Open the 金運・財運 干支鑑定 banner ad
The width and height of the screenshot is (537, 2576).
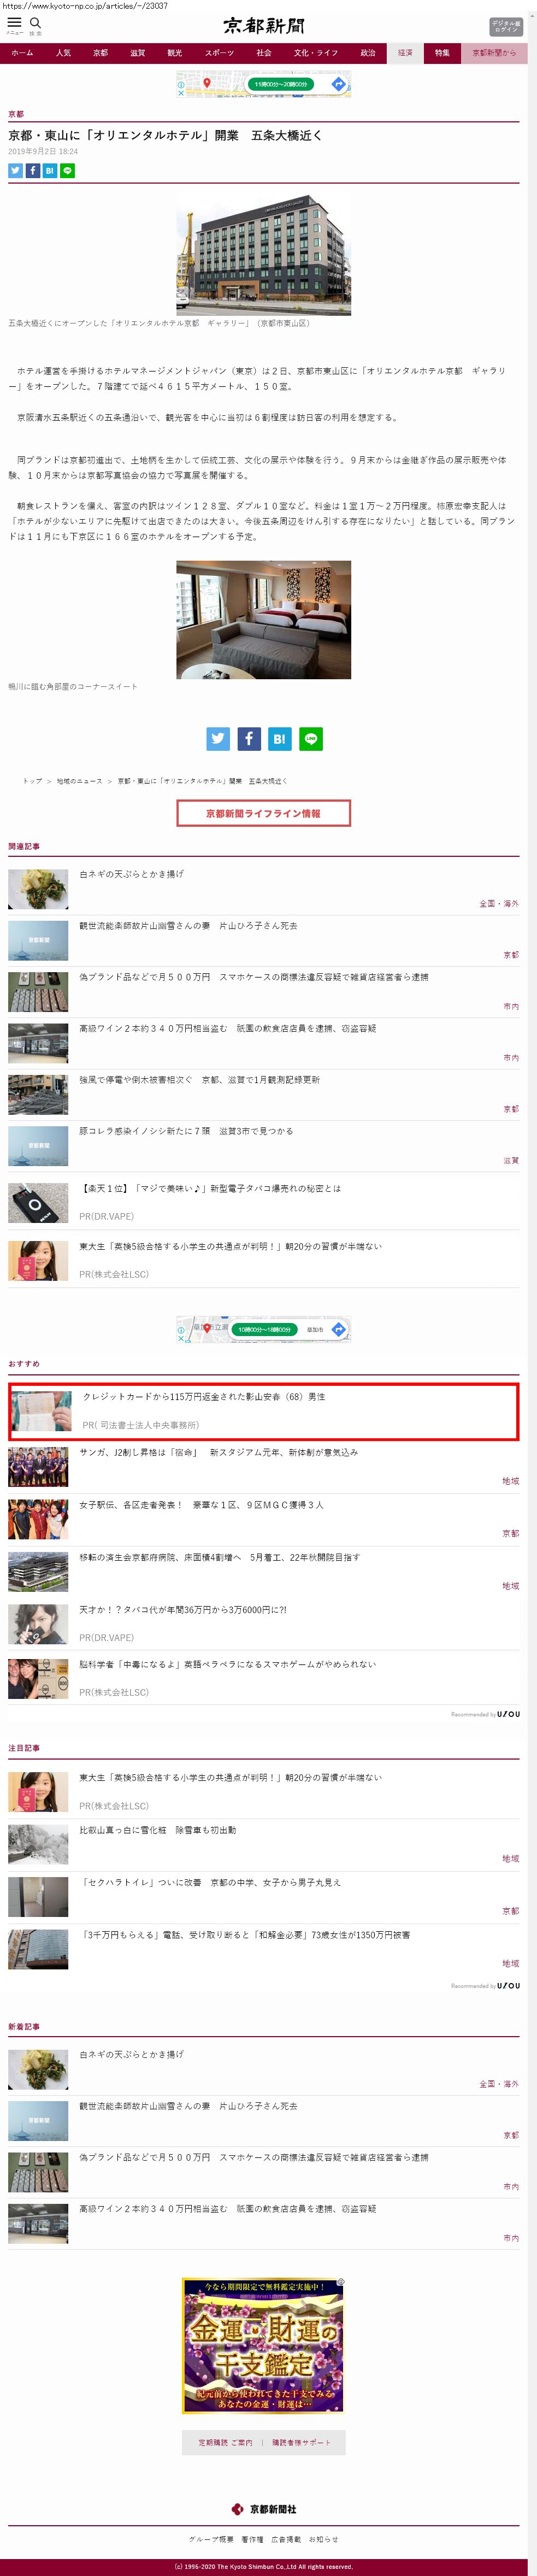263,2344
